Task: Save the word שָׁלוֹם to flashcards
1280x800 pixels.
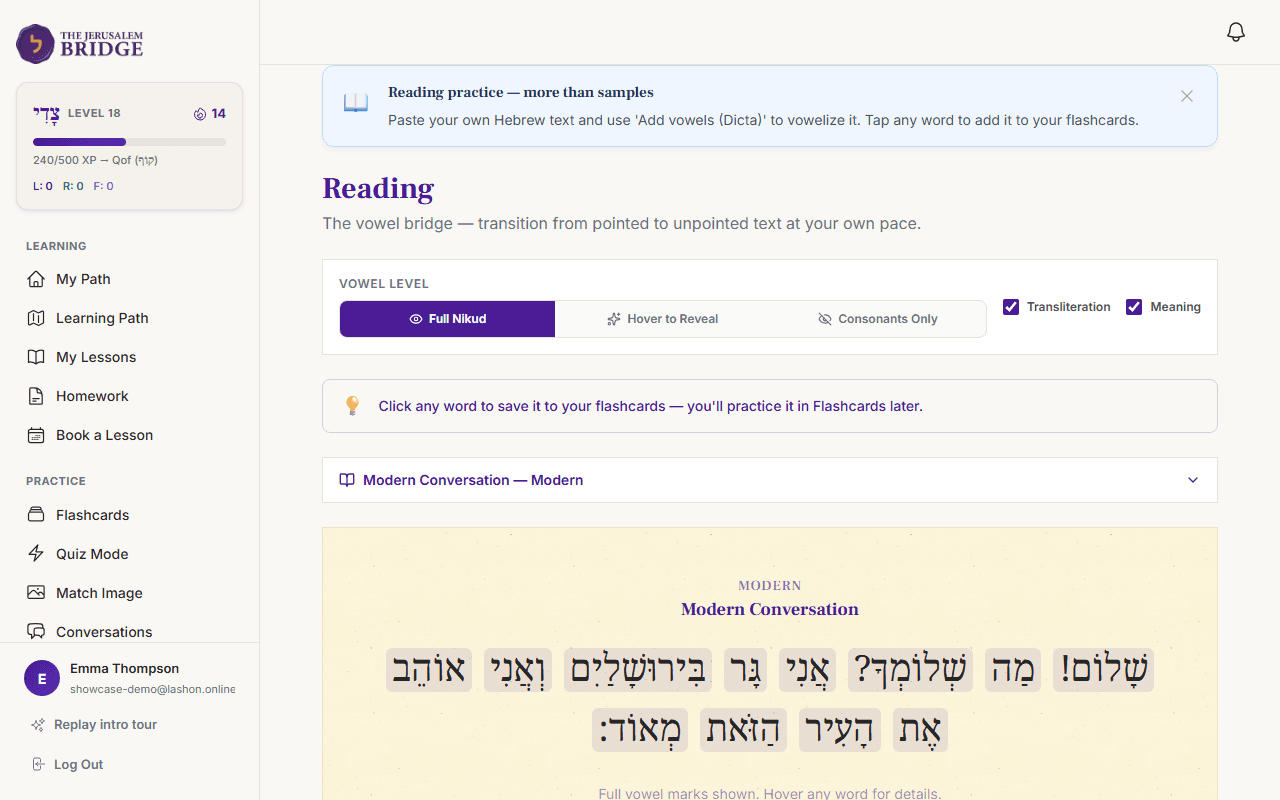Action: tap(1104, 670)
